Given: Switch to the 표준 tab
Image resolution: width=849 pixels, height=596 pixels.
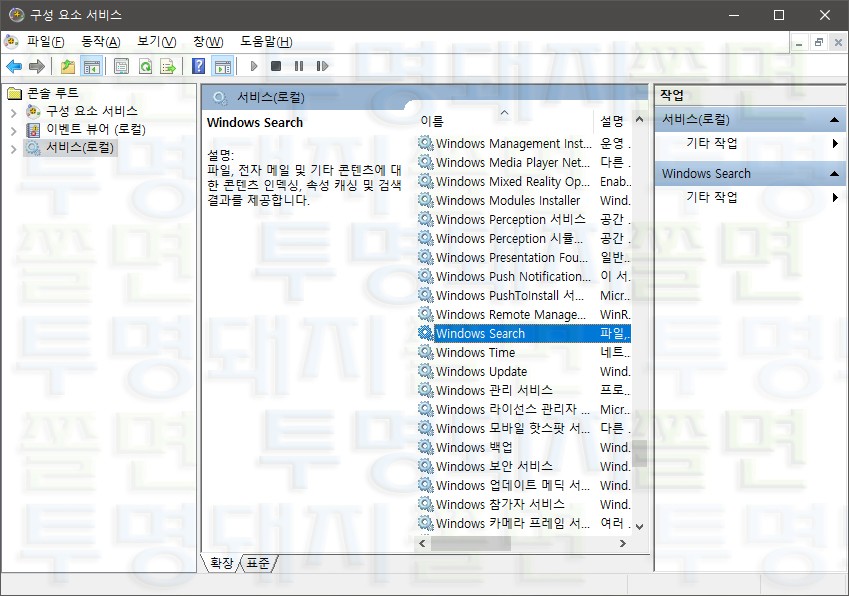Looking at the screenshot, I should tap(258, 563).
